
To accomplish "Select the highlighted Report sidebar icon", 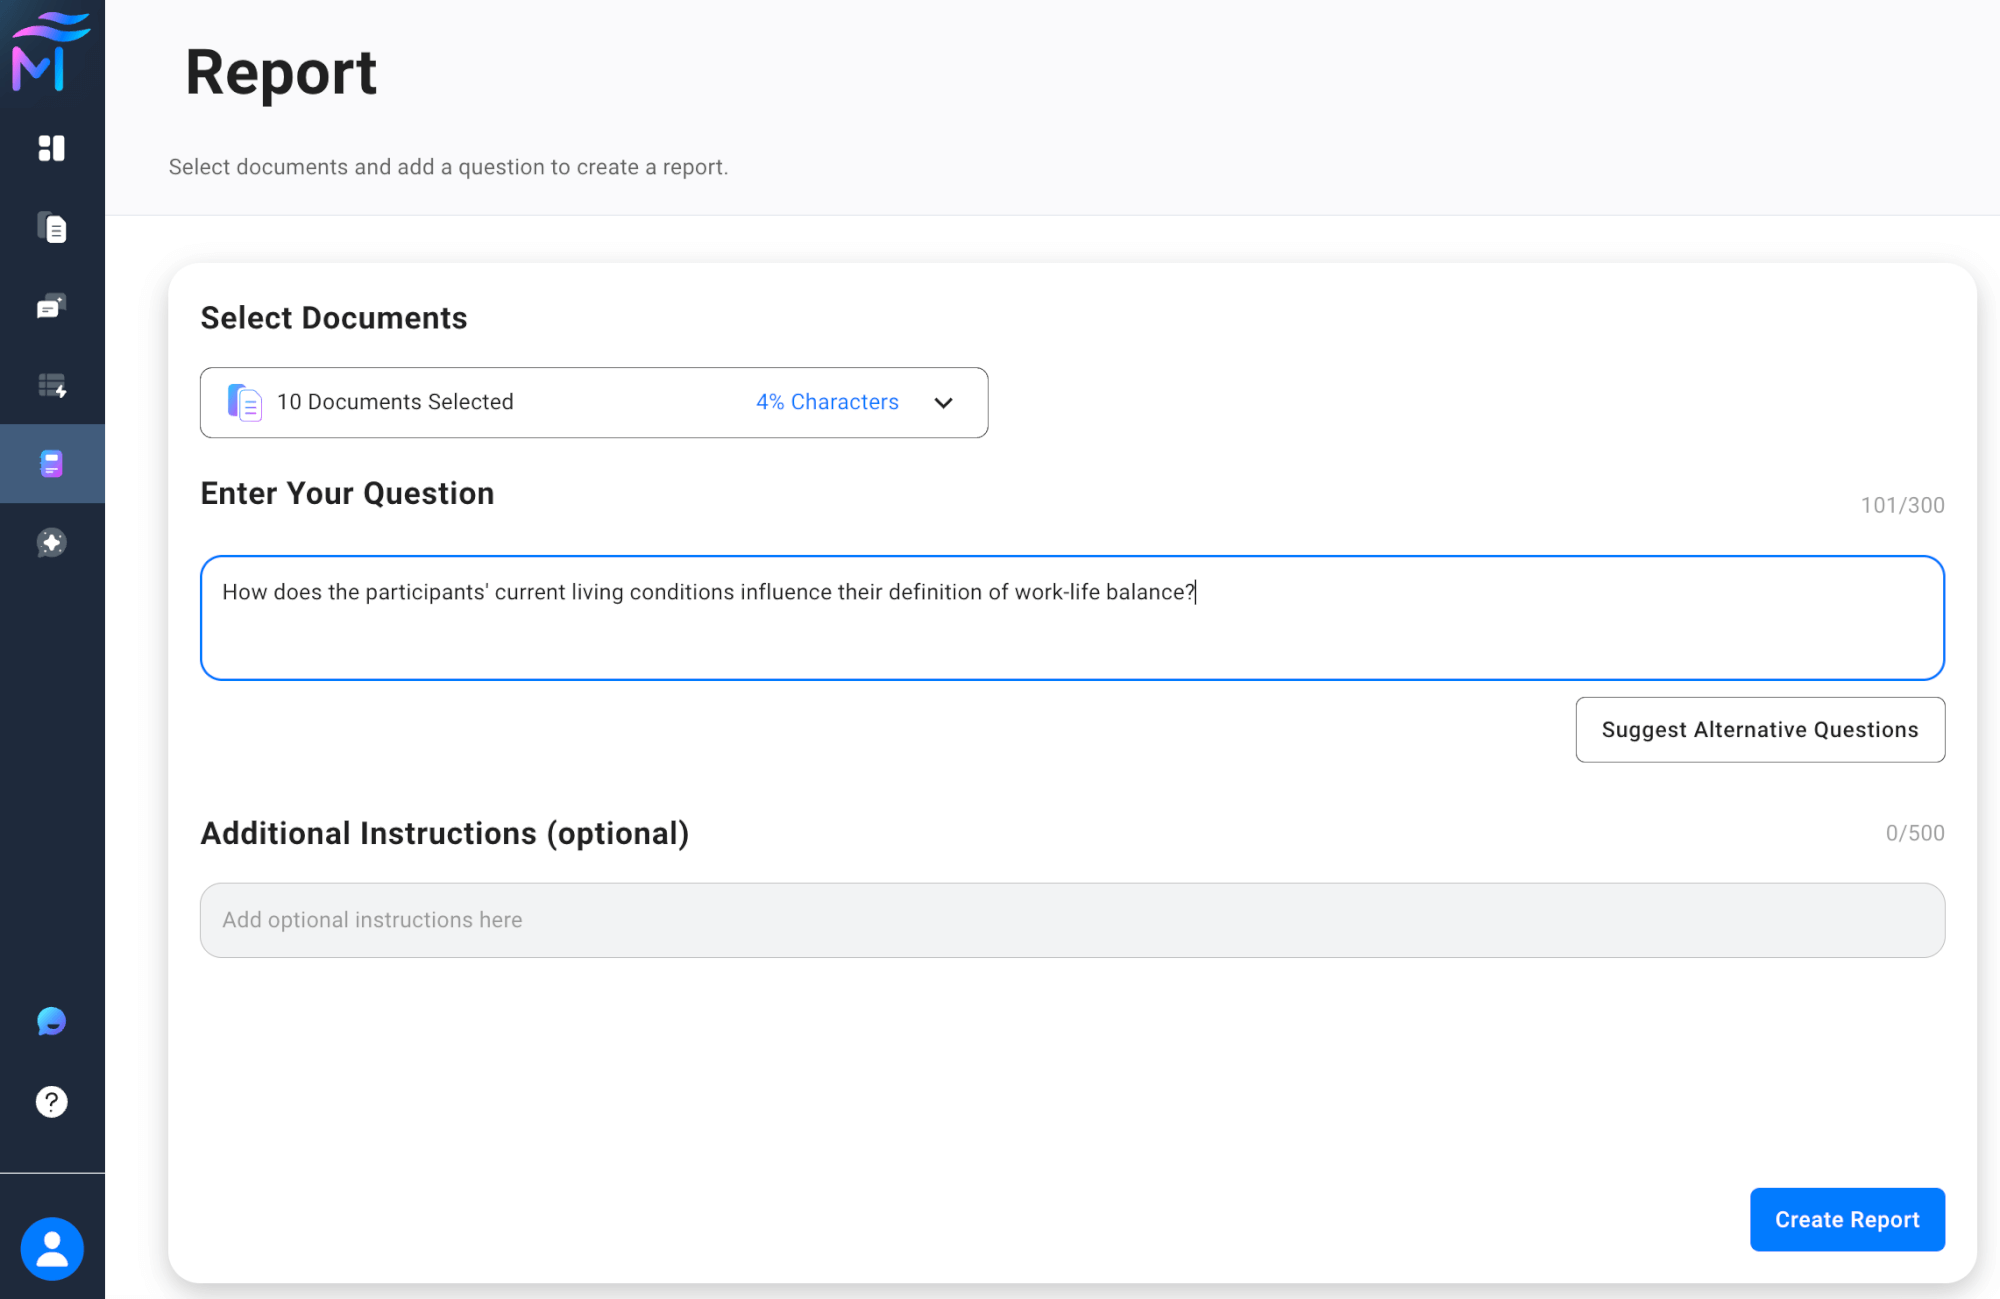I will (x=52, y=464).
